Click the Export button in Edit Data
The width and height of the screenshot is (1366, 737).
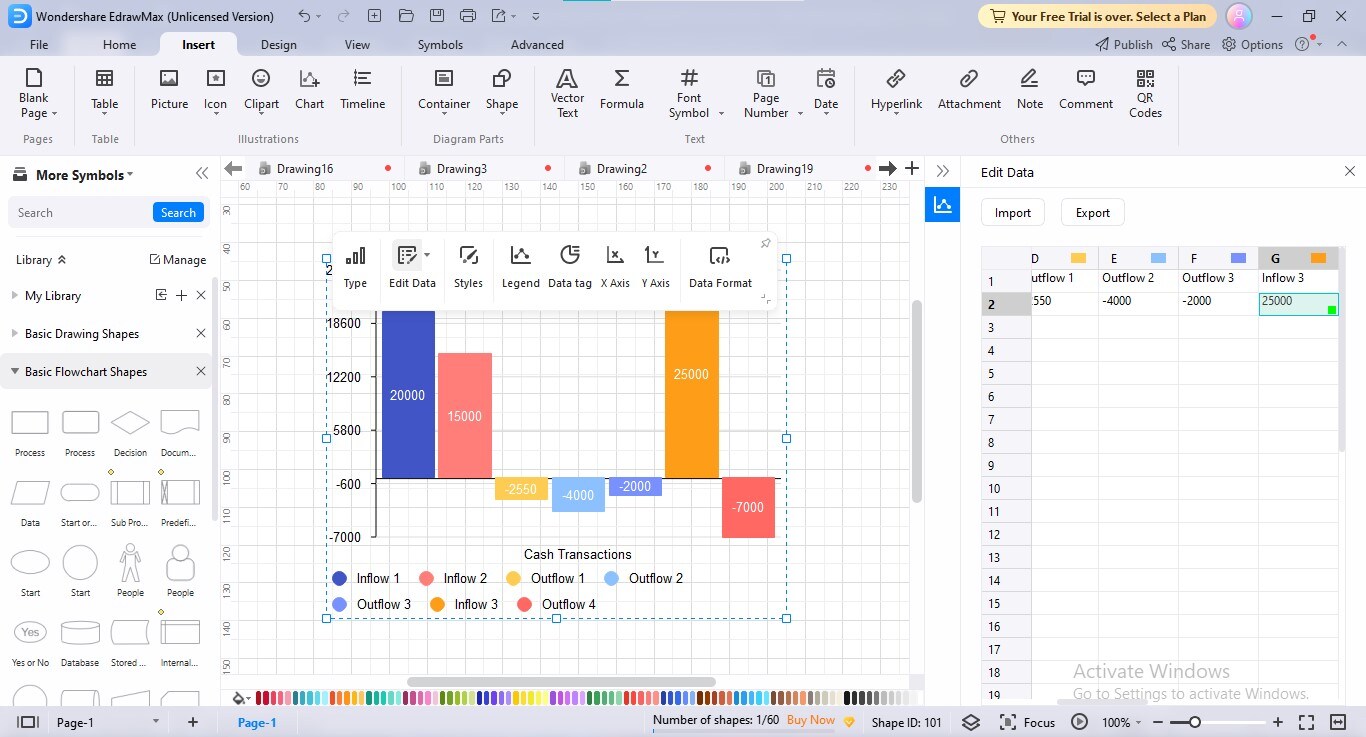(1092, 212)
